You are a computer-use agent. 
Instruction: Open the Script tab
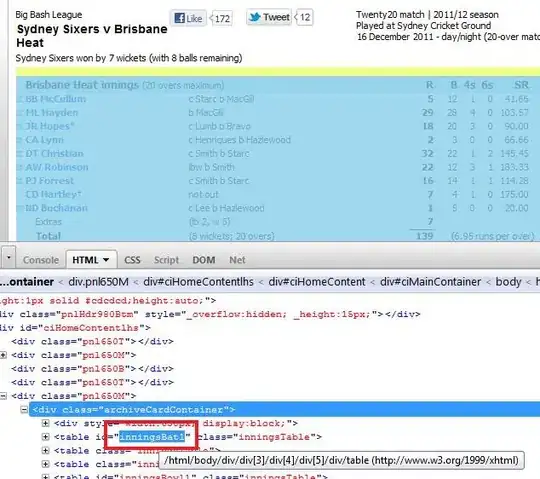166,260
